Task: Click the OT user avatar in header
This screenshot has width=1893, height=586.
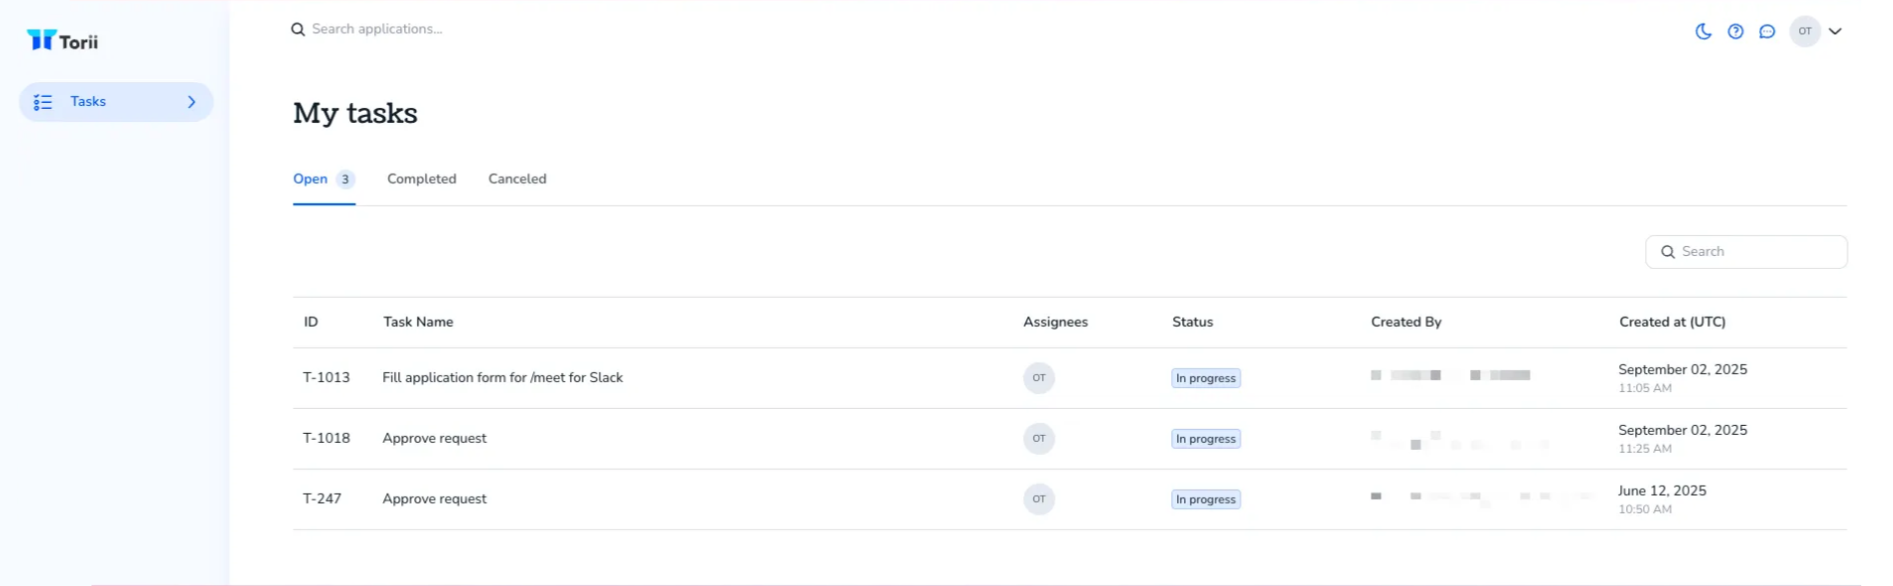Action: point(1804,31)
